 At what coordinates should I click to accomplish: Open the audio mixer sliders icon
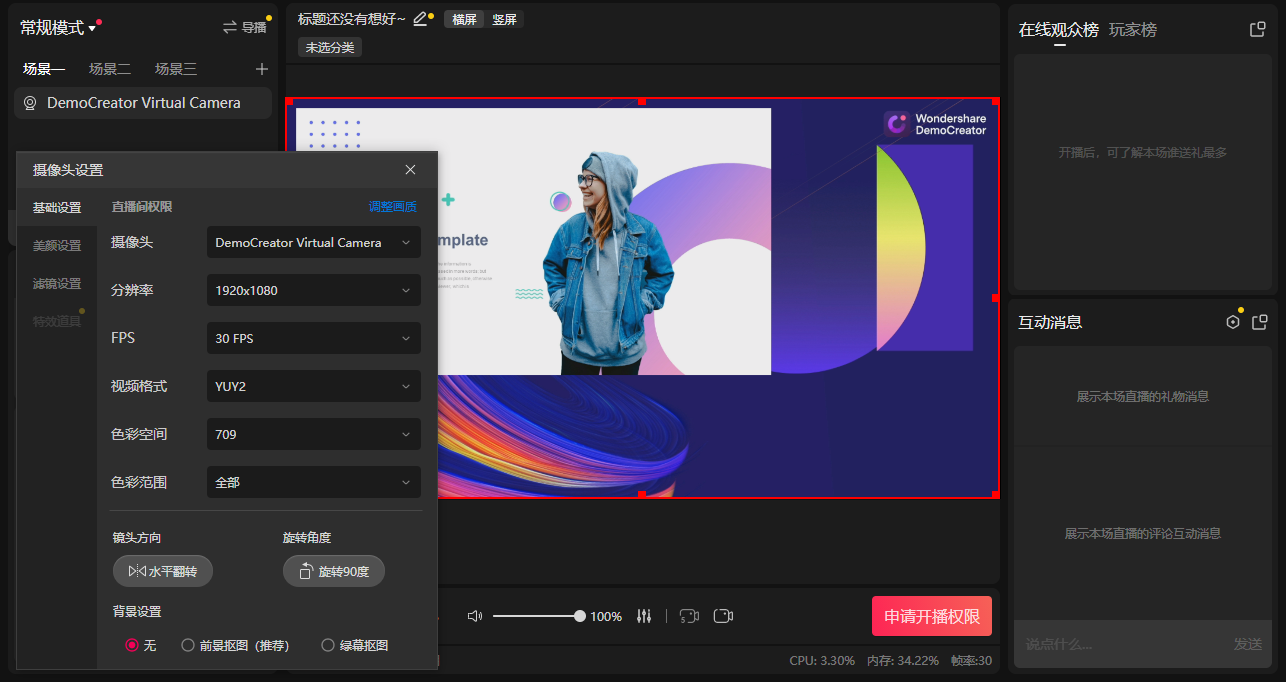coord(644,616)
